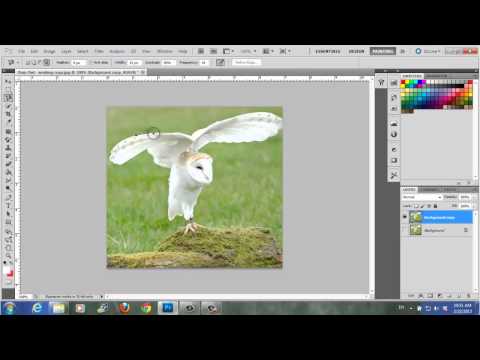Select the Eyedropper tool
480x360 pixels.
8,122
